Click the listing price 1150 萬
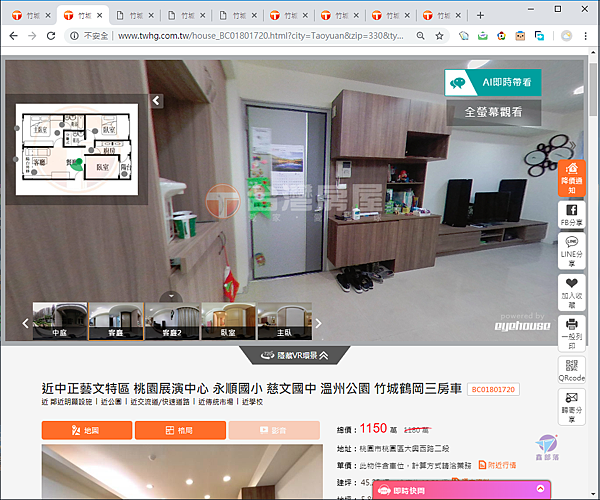Image resolution: width=600 pixels, height=500 pixels. [378, 429]
